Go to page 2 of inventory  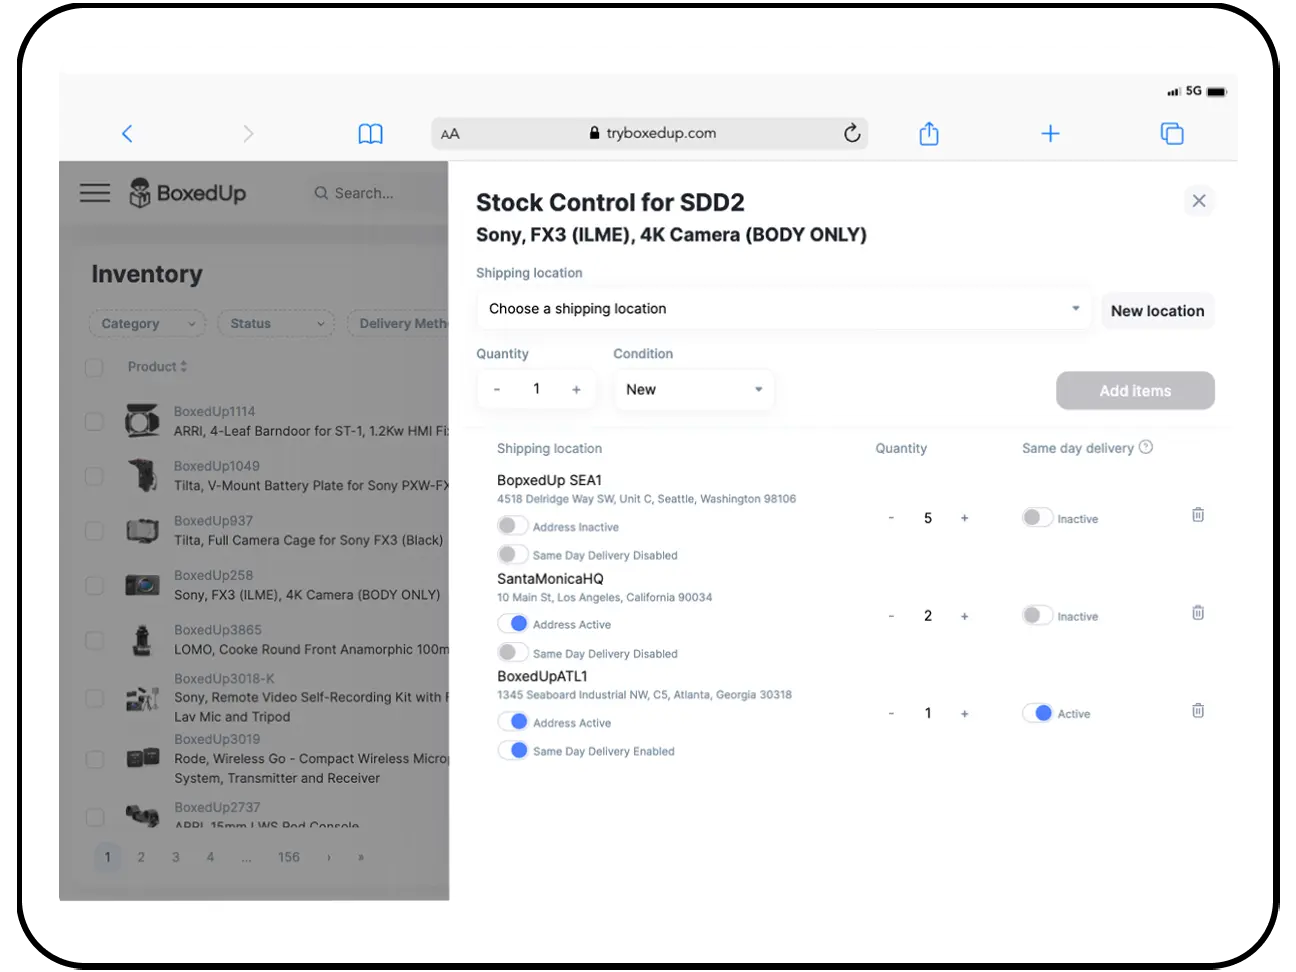coord(141,857)
